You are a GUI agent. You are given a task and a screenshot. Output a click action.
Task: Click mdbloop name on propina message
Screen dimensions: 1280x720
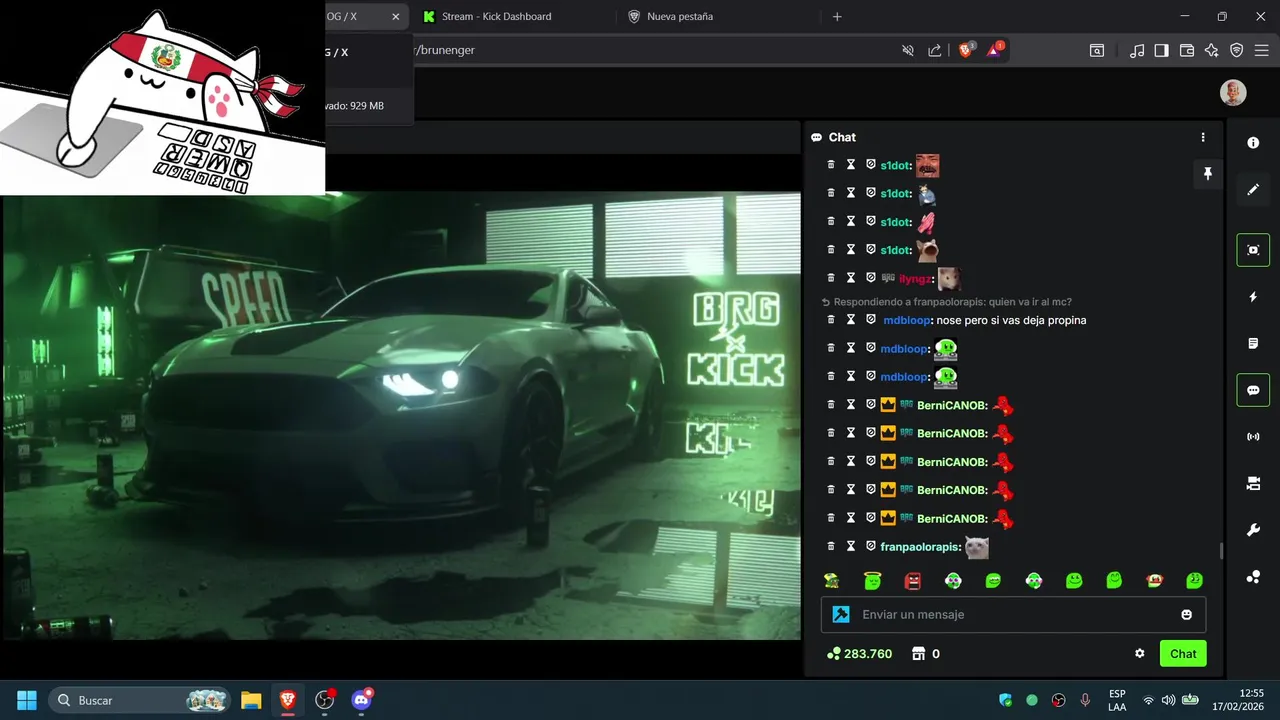pyautogui.click(x=907, y=320)
